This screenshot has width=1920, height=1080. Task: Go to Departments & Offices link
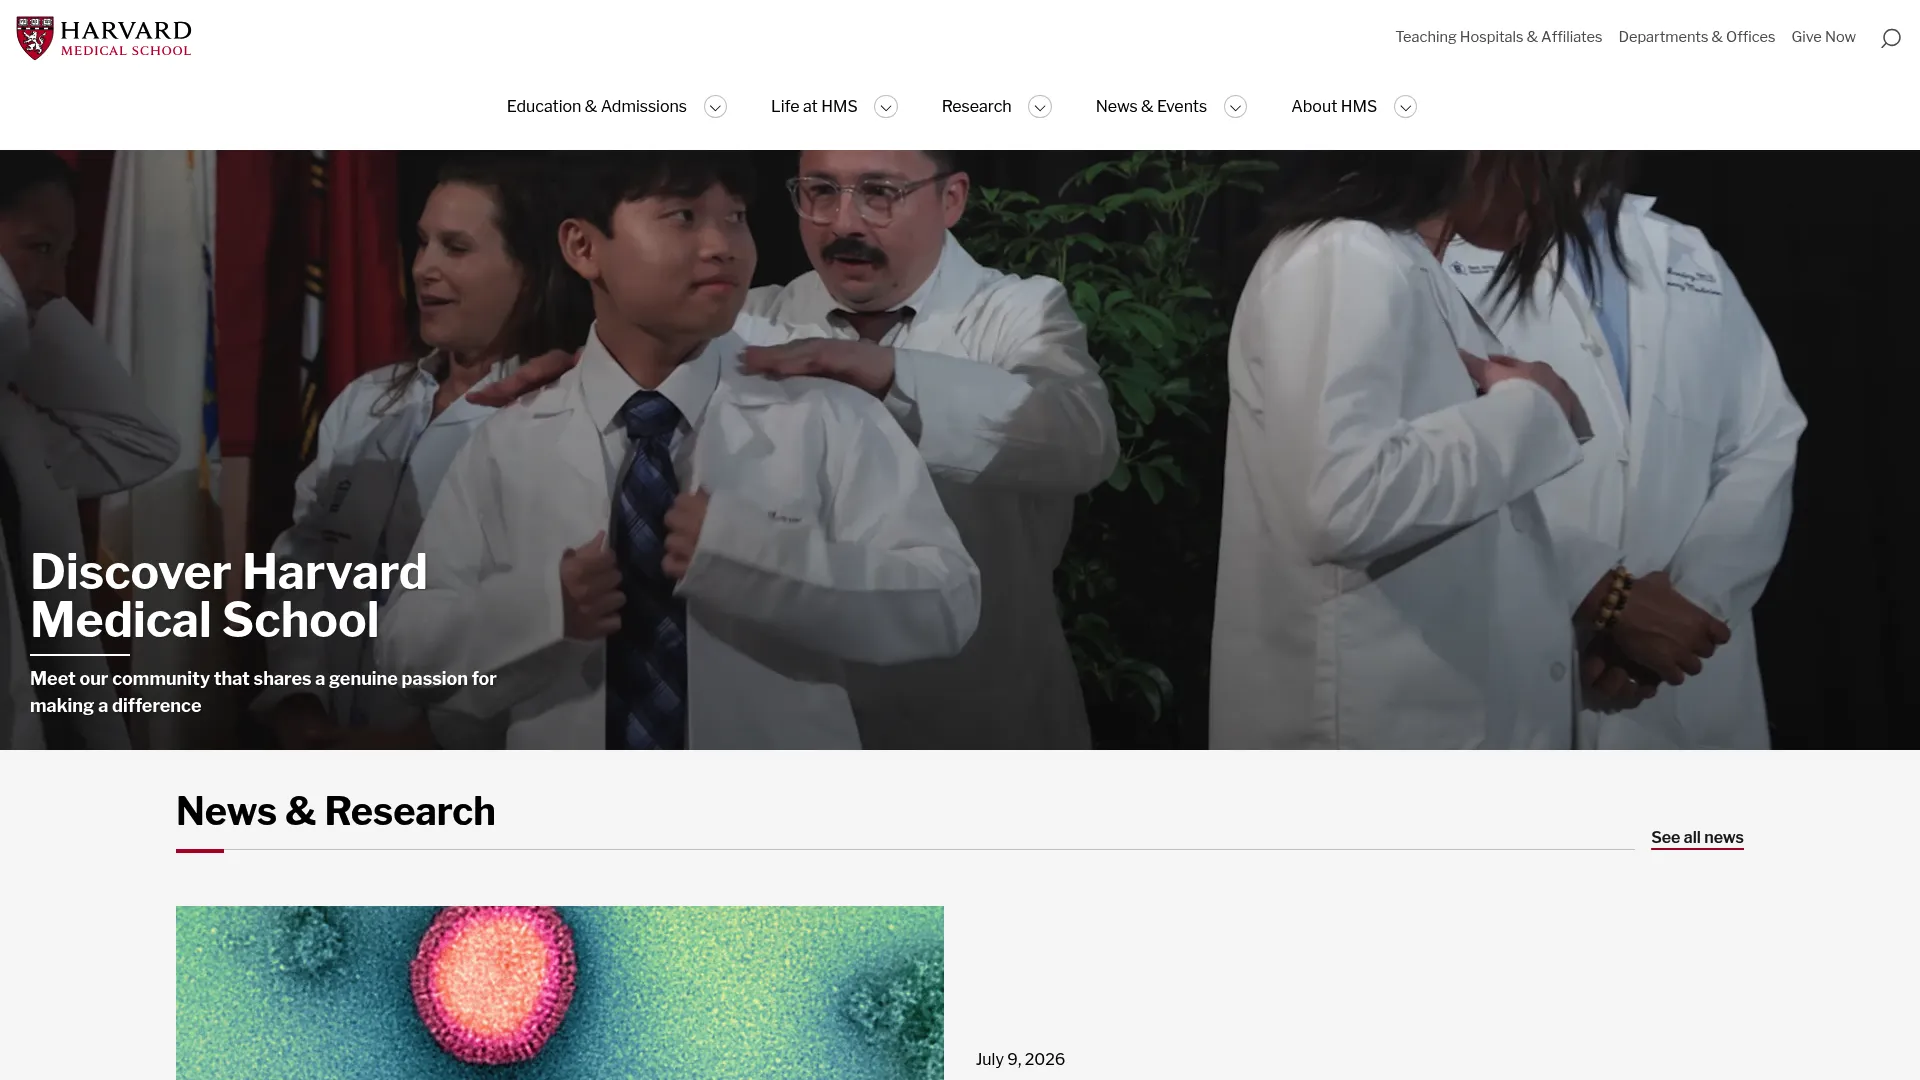tap(1696, 37)
